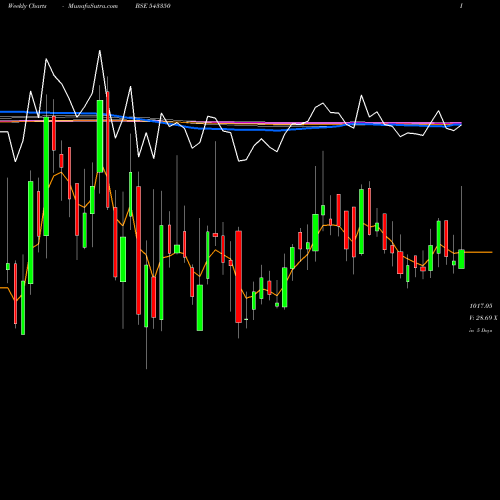Click the 'MunafaSutra.com' label
The width and height of the screenshot is (500, 500).
93,6
